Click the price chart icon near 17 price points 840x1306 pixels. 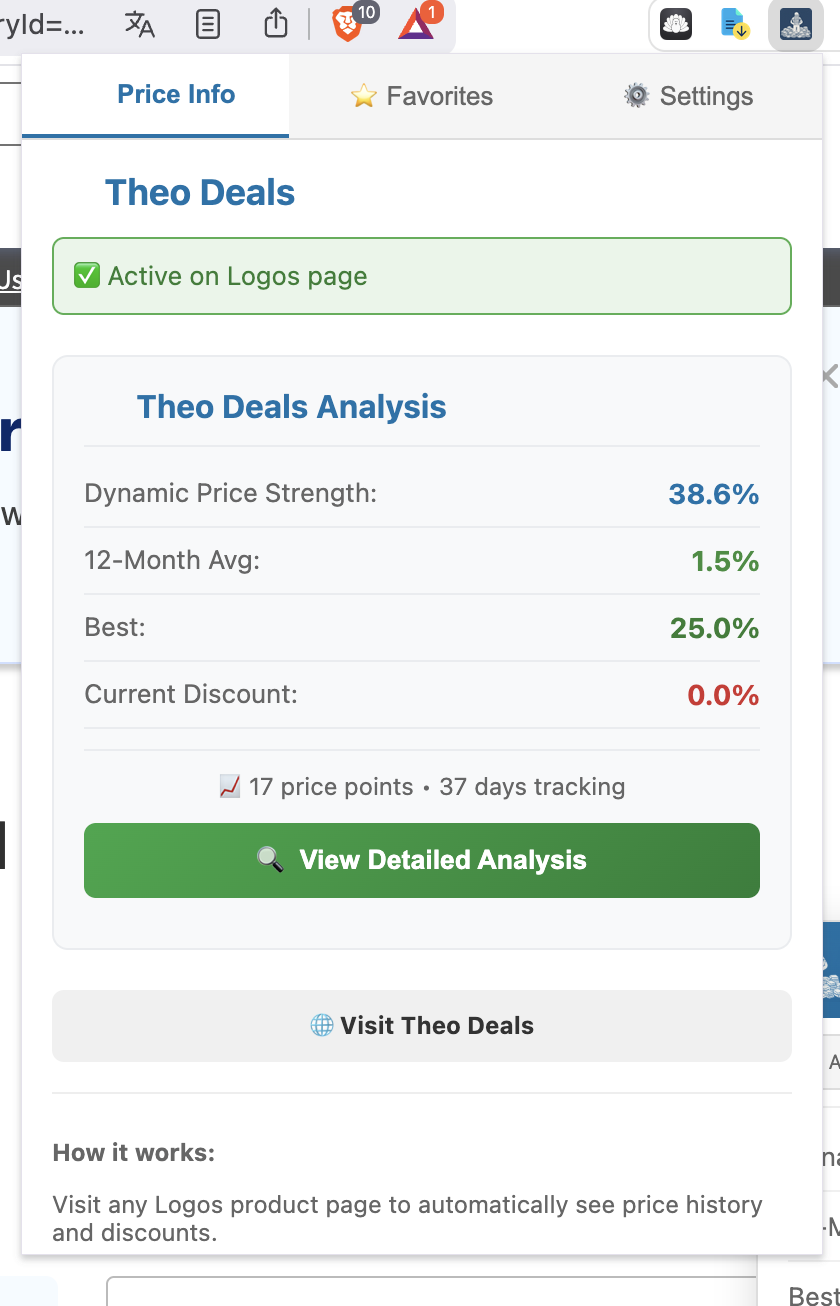pos(228,786)
